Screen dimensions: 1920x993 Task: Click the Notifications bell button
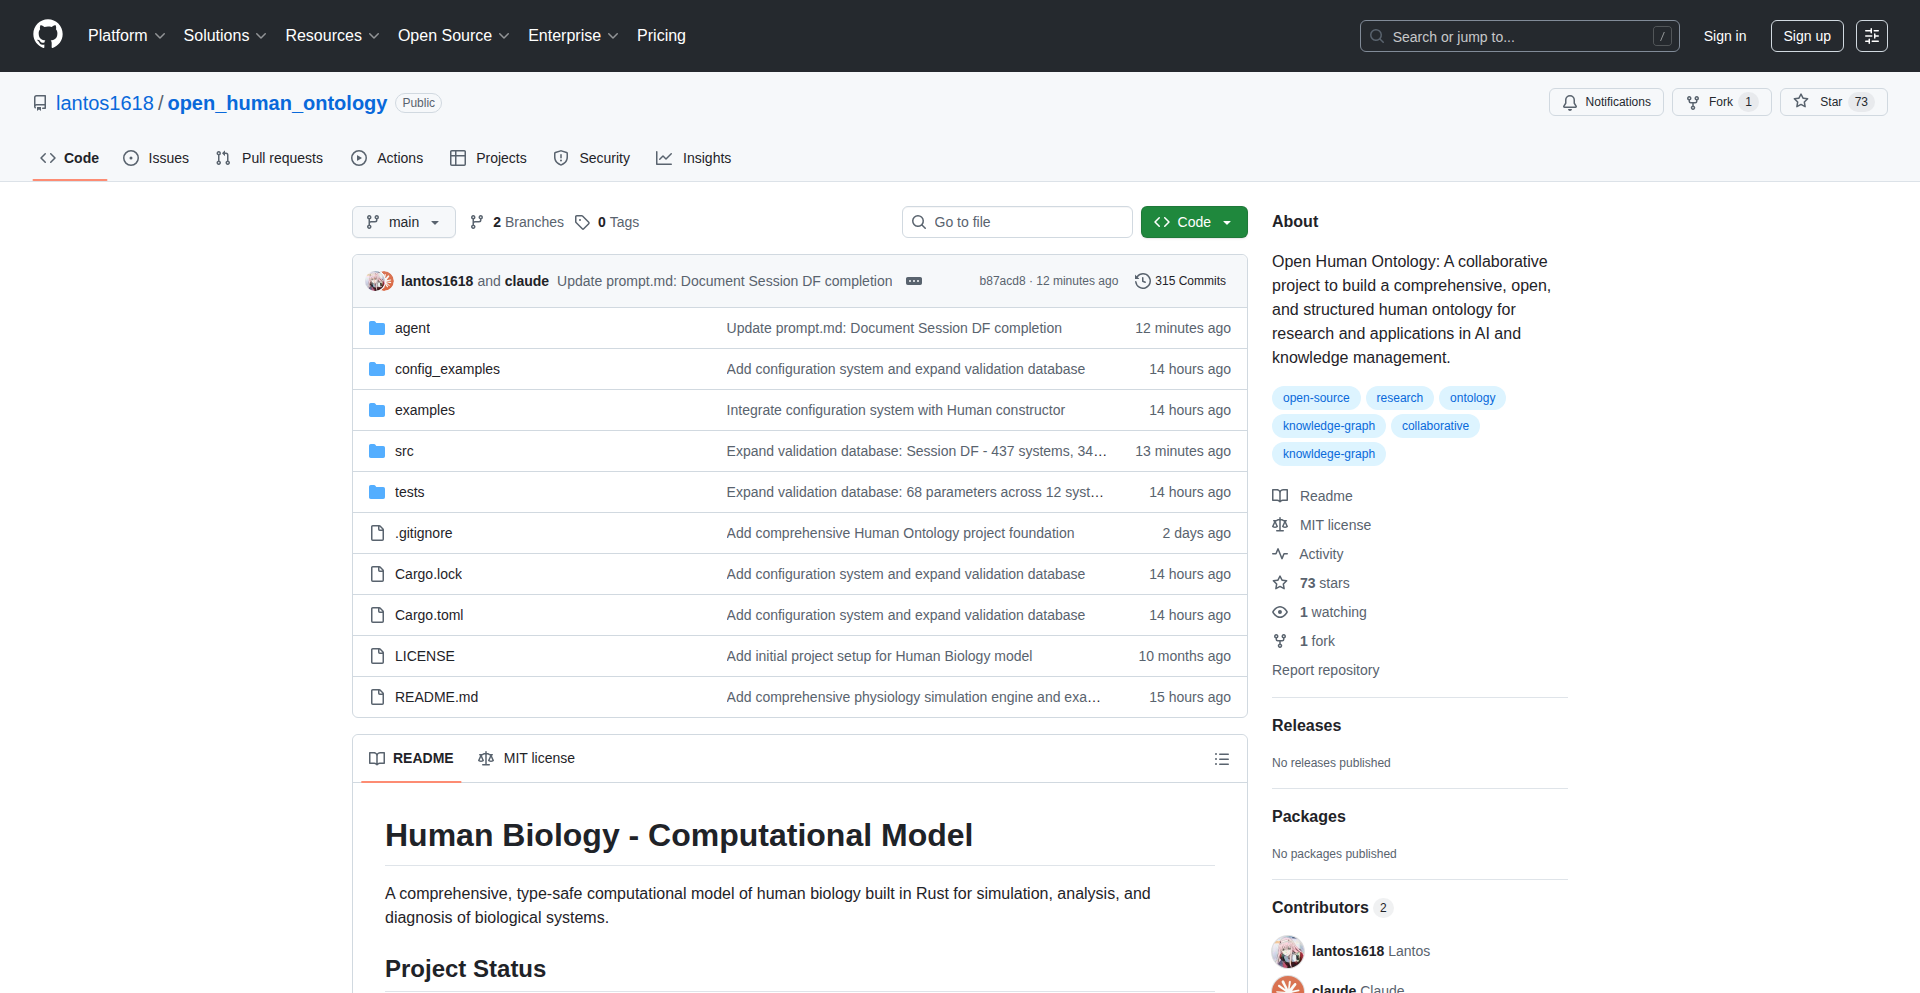(1606, 102)
